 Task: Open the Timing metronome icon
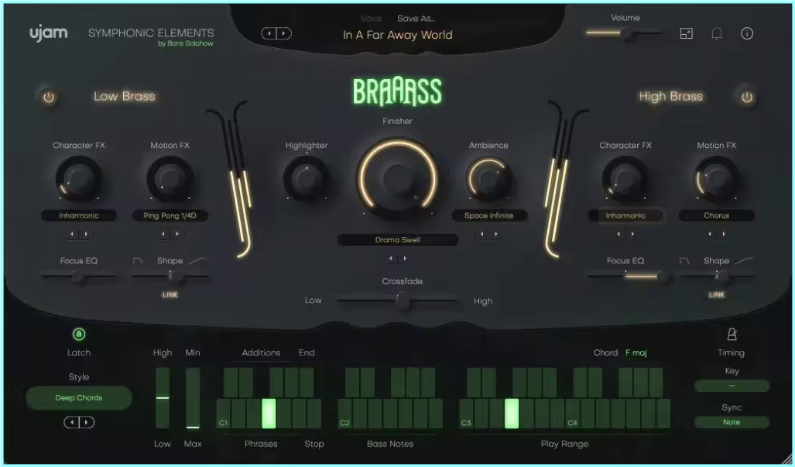732,334
